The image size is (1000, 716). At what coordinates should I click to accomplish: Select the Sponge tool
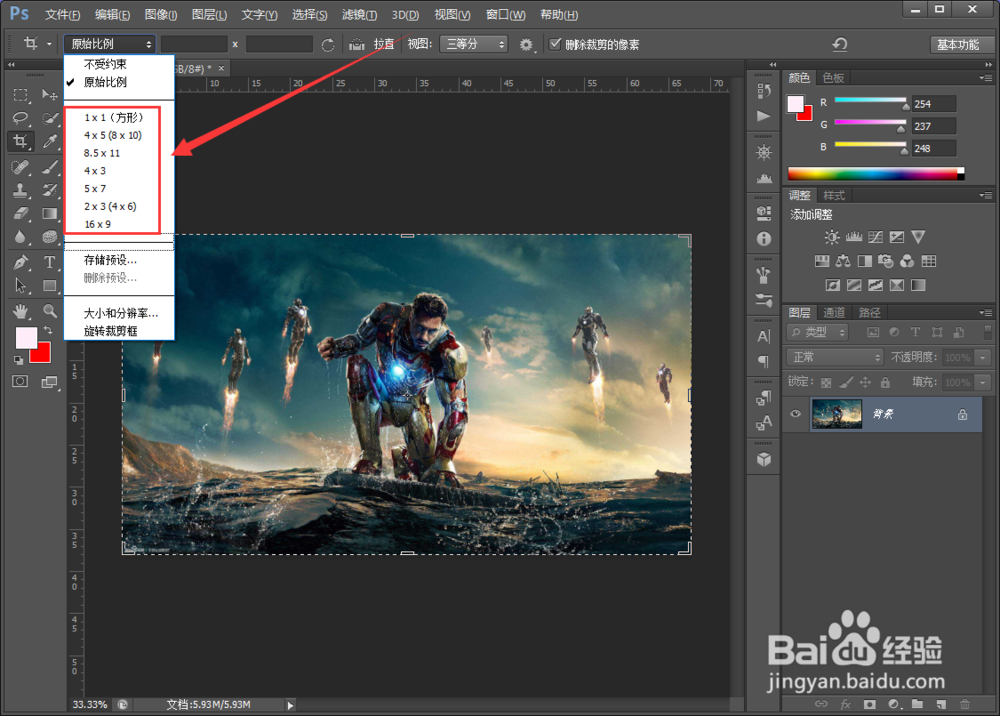coord(50,237)
